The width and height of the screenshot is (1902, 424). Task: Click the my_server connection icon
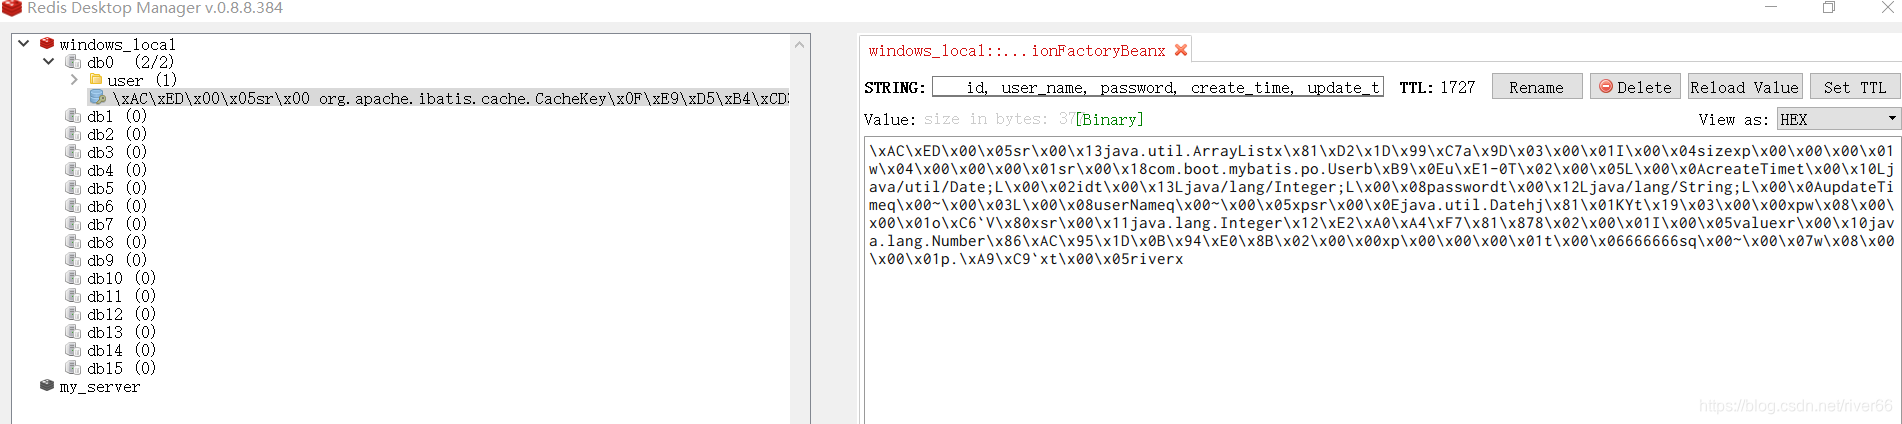[x=46, y=386]
